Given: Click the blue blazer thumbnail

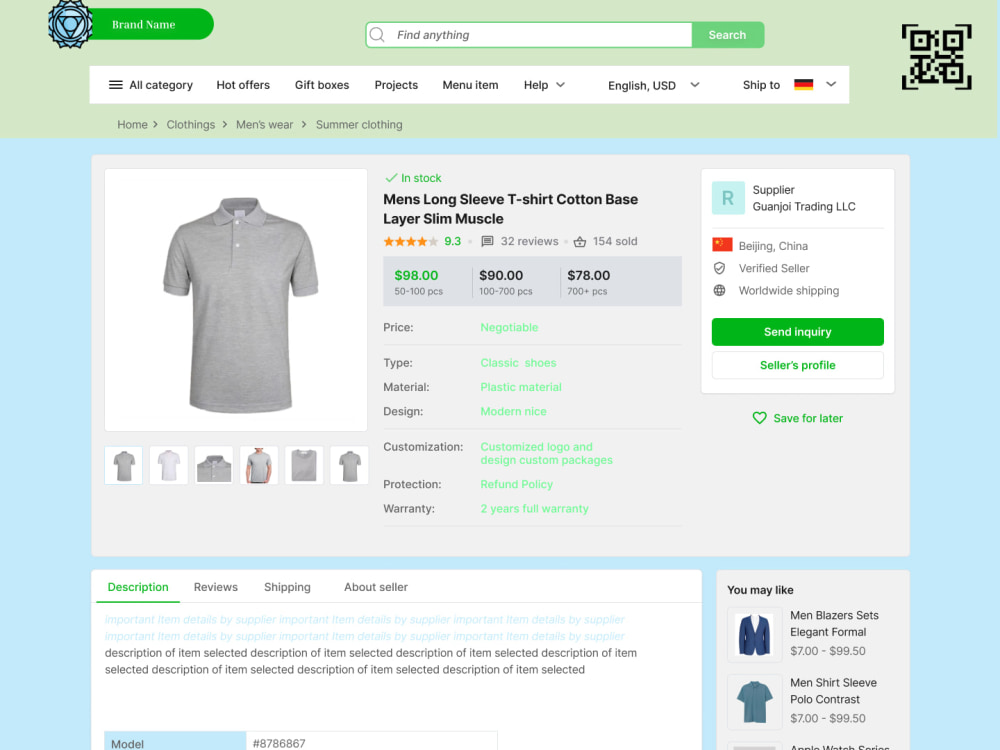Looking at the screenshot, I should (x=754, y=635).
